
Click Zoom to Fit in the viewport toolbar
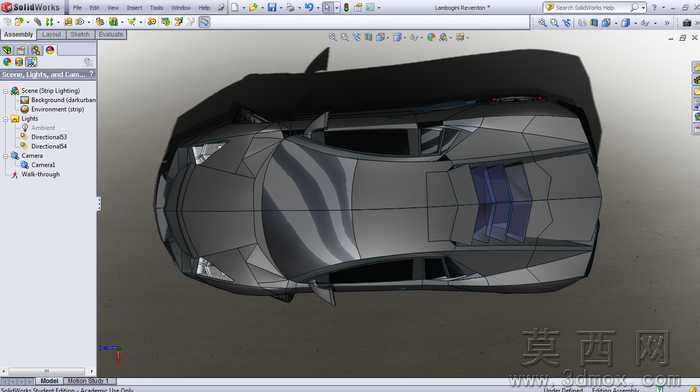[x=333, y=38]
